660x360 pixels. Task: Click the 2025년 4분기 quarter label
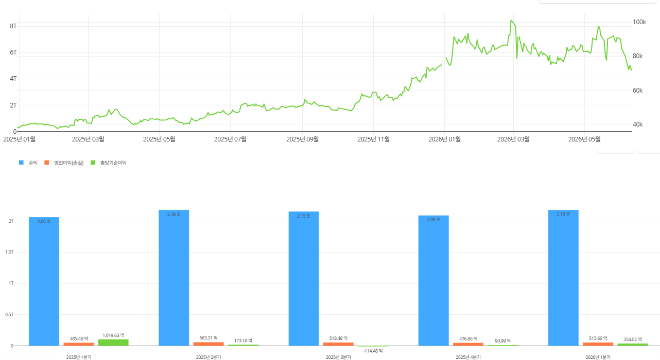tap(468, 357)
